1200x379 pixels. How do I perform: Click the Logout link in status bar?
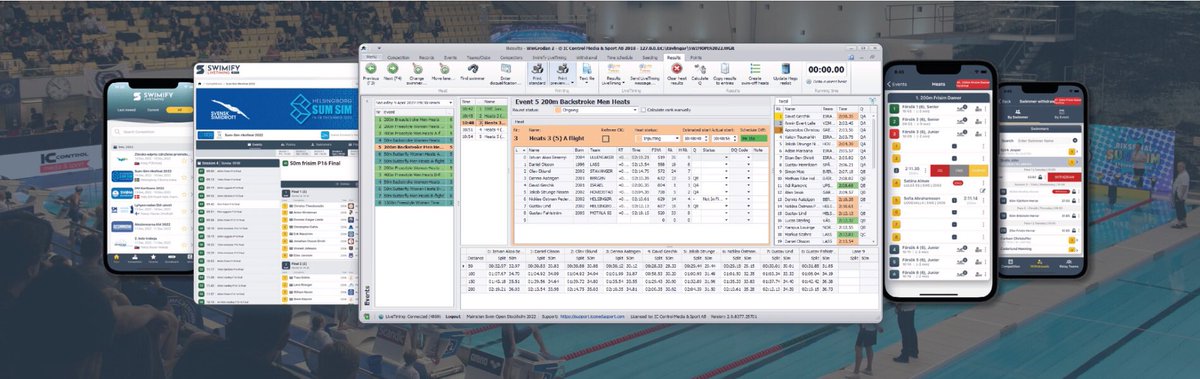click(453, 316)
